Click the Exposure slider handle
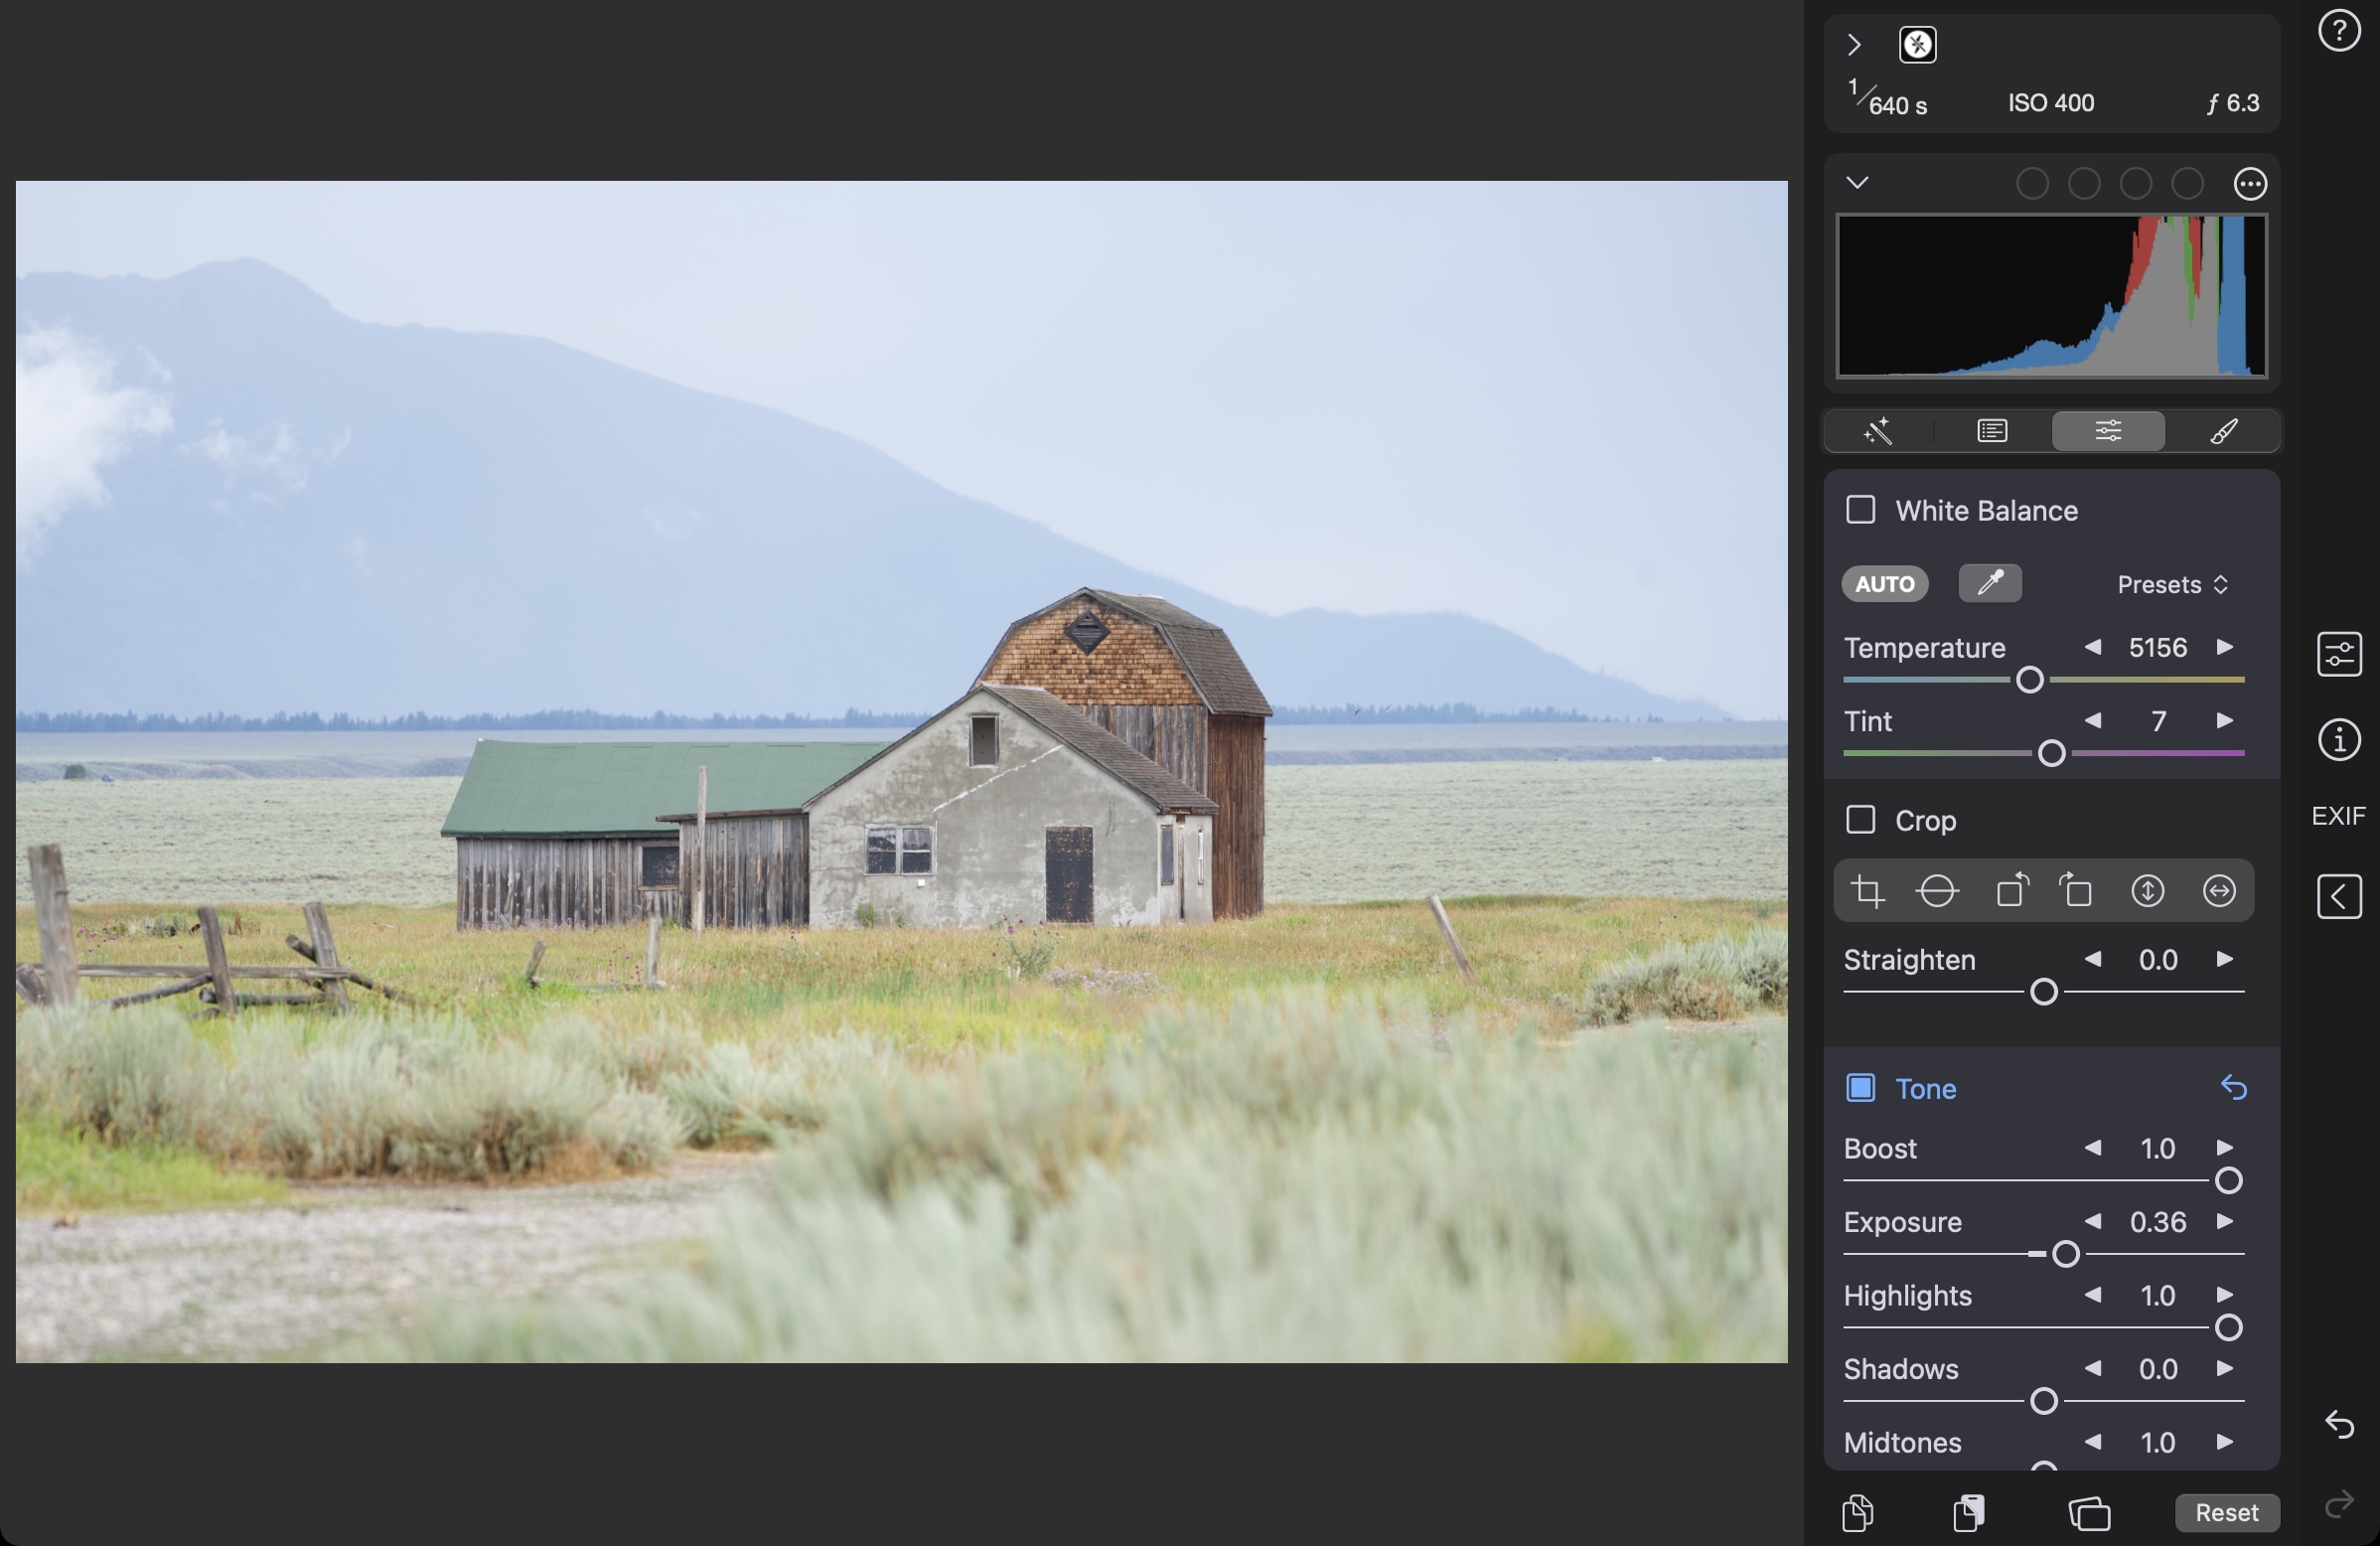Screen dimensions: 2380x1546 [x=2066, y=1254]
